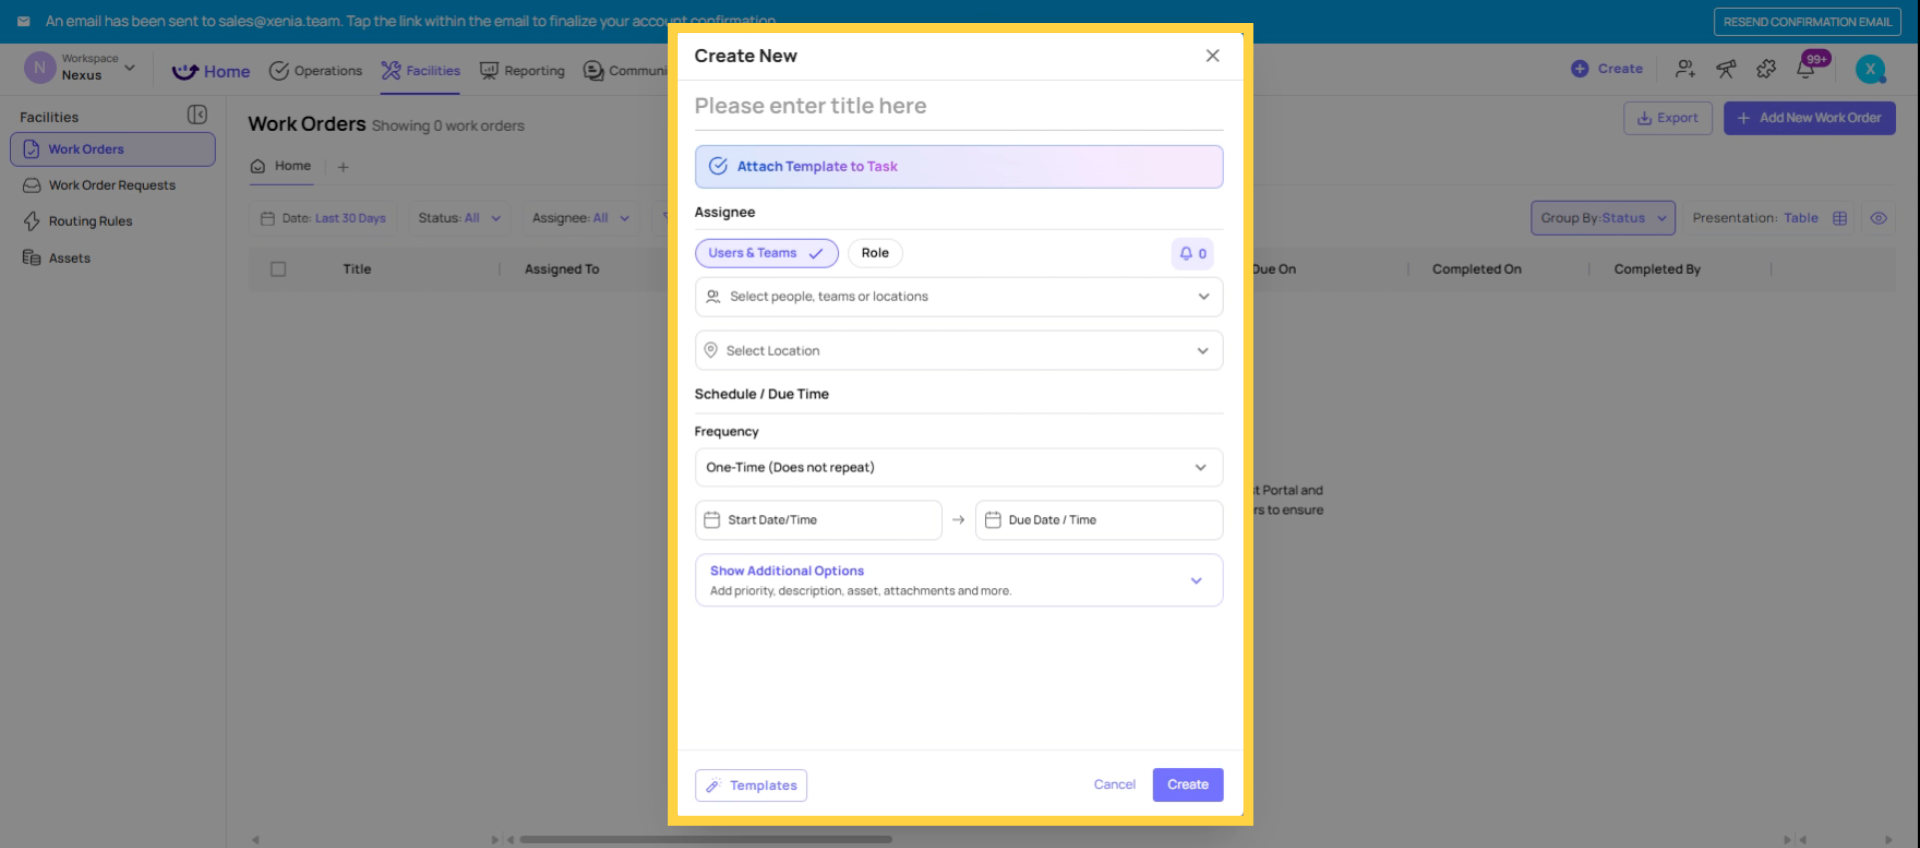Click the Export button
The height and width of the screenshot is (848, 1920).
pos(1668,118)
